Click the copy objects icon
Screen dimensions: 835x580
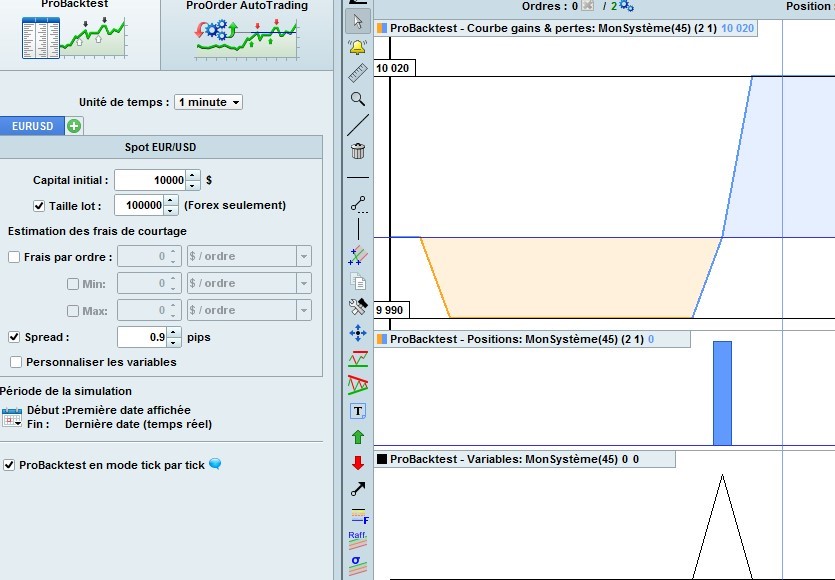pyautogui.click(x=358, y=281)
